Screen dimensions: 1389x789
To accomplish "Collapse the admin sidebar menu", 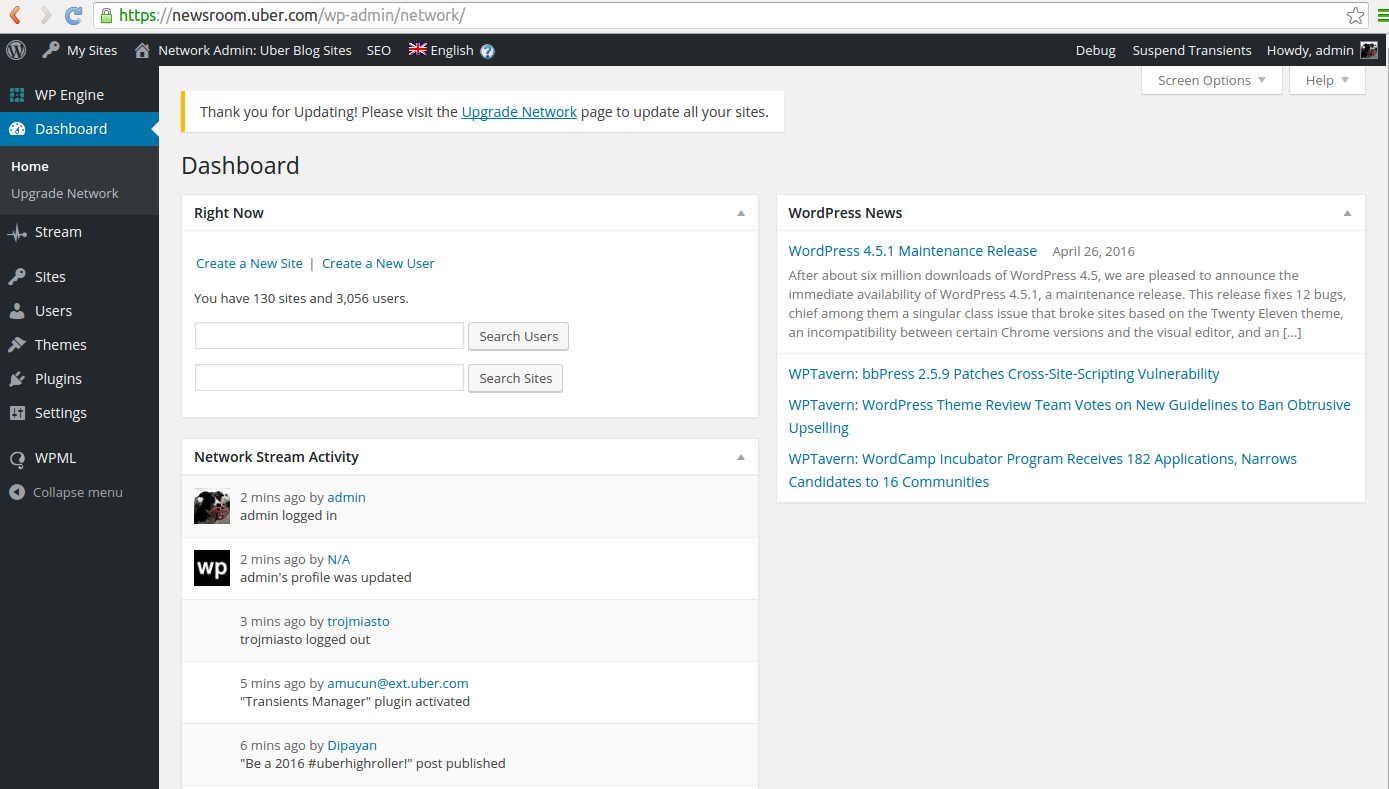I will (66, 492).
